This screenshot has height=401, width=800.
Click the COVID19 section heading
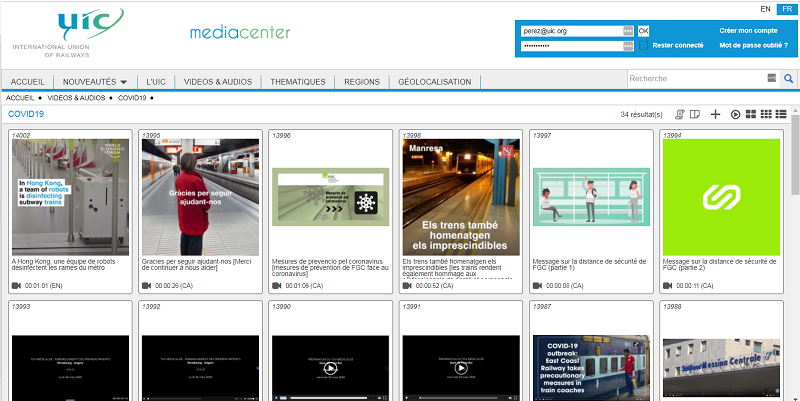[x=26, y=114]
